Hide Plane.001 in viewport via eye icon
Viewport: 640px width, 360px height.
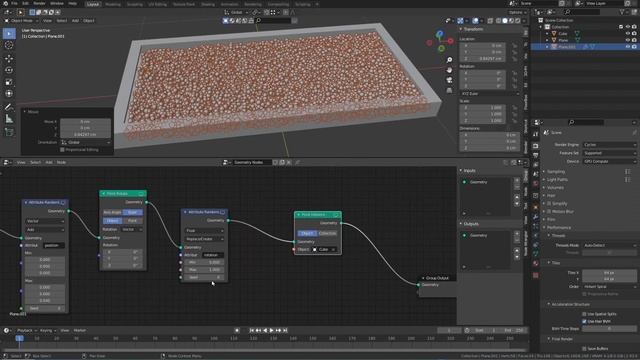pyautogui.click(x=628, y=47)
